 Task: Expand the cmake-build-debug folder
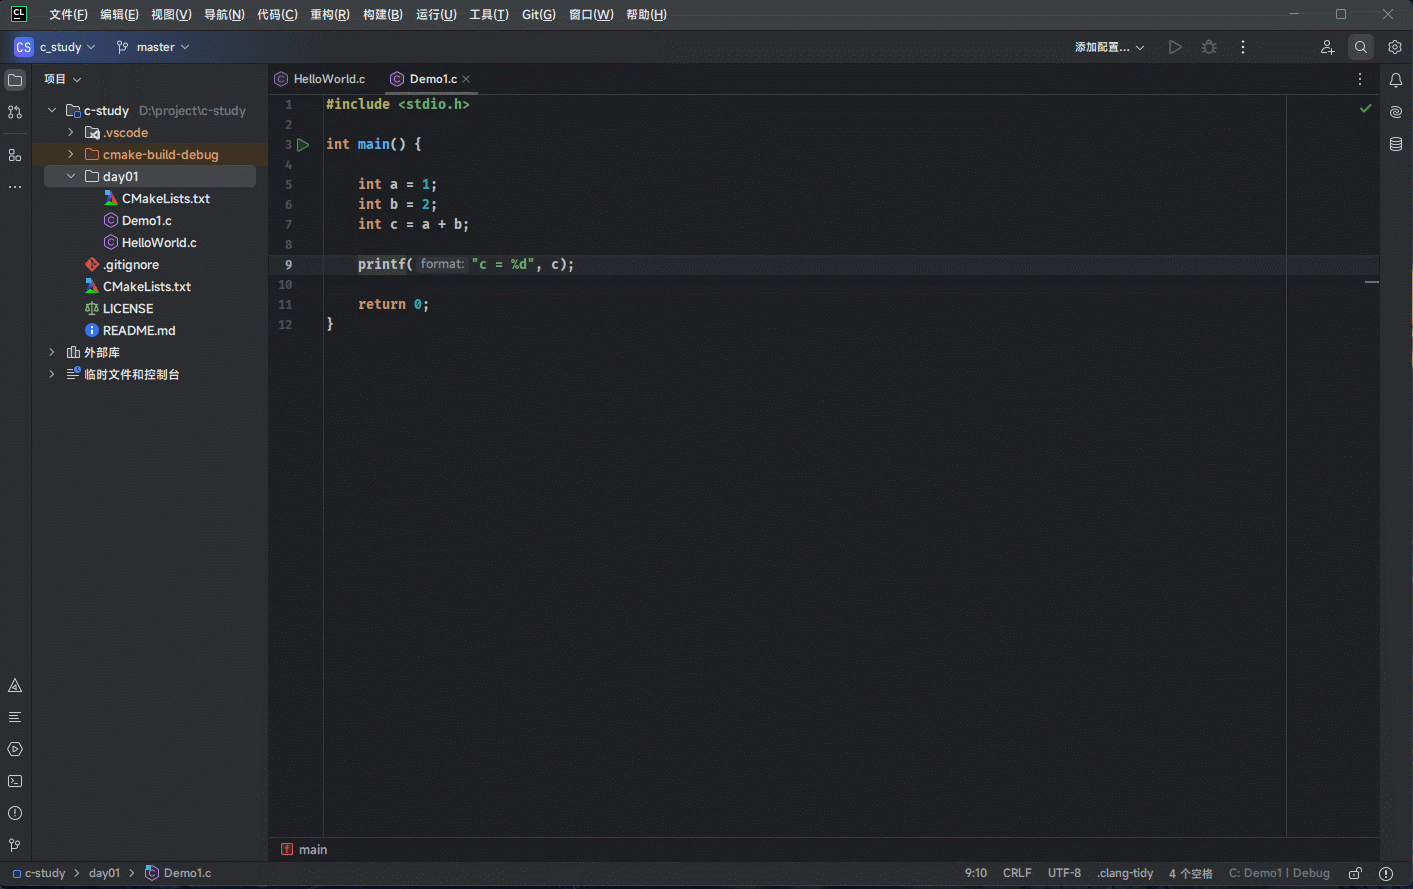71,155
